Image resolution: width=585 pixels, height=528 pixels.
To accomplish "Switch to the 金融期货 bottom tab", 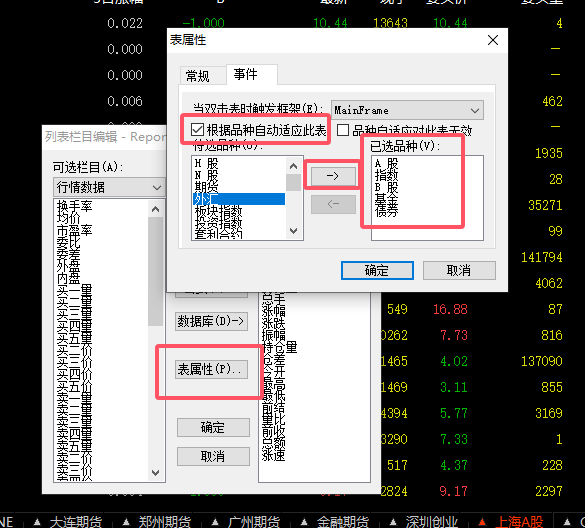I will click(x=343, y=522).
